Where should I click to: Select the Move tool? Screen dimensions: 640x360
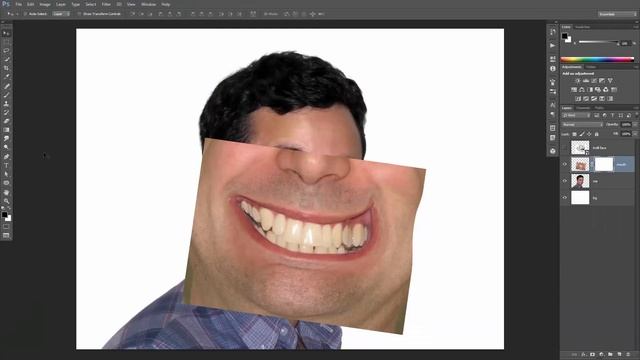click(x=6, y=33)
